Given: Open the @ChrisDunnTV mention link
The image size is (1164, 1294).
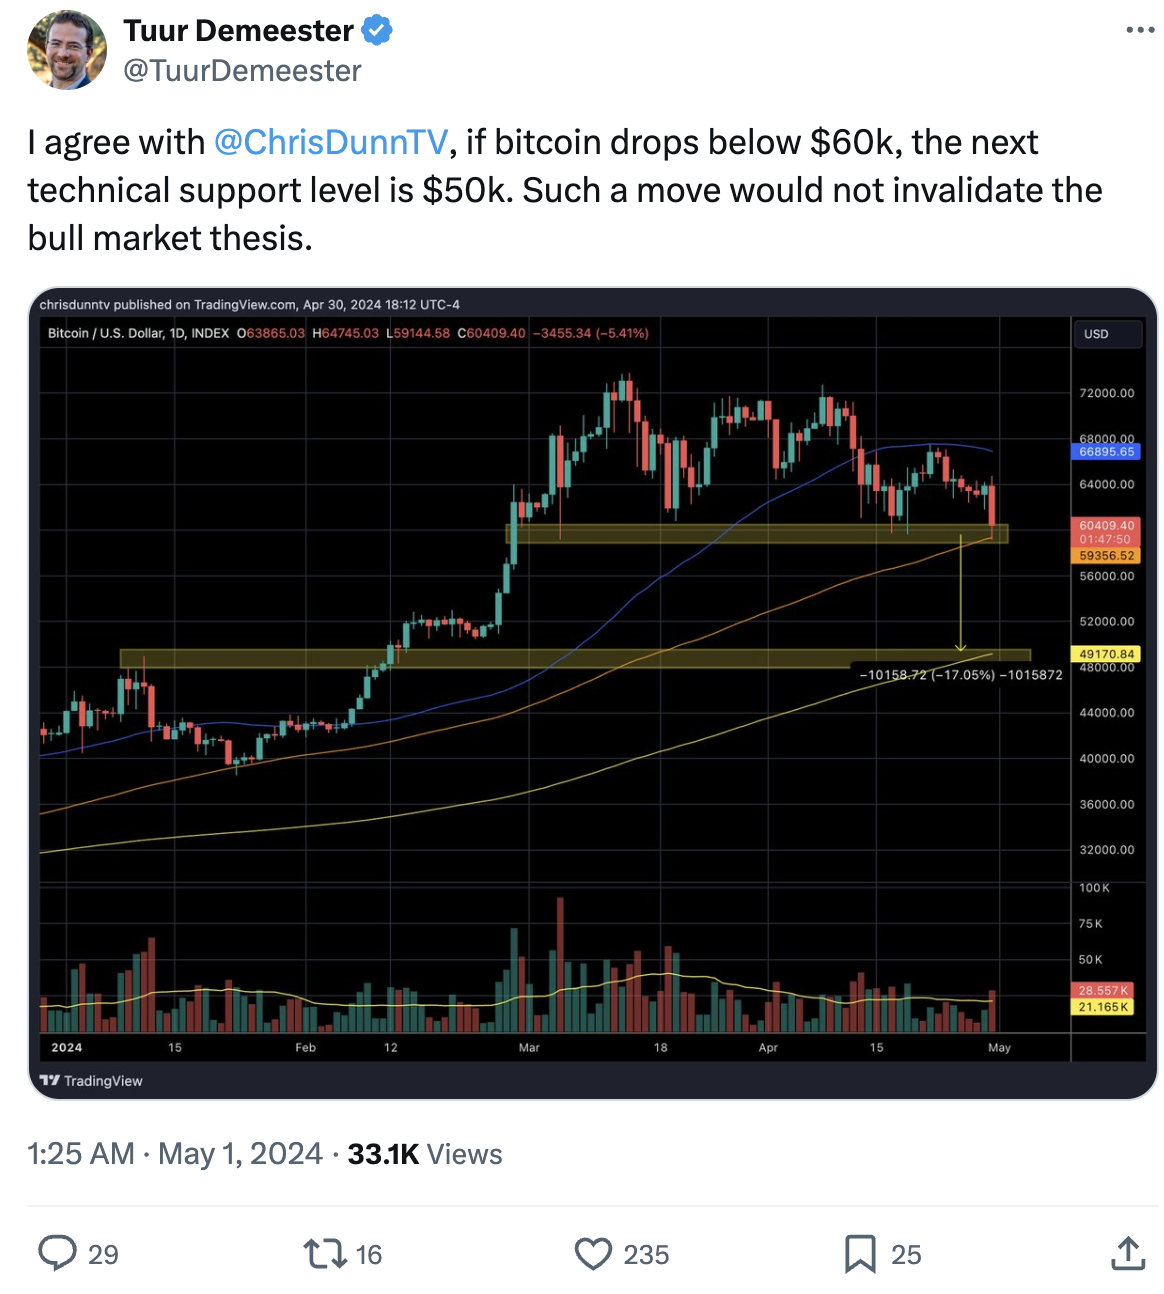Looking at the screenshot, I should pos(330,142).
